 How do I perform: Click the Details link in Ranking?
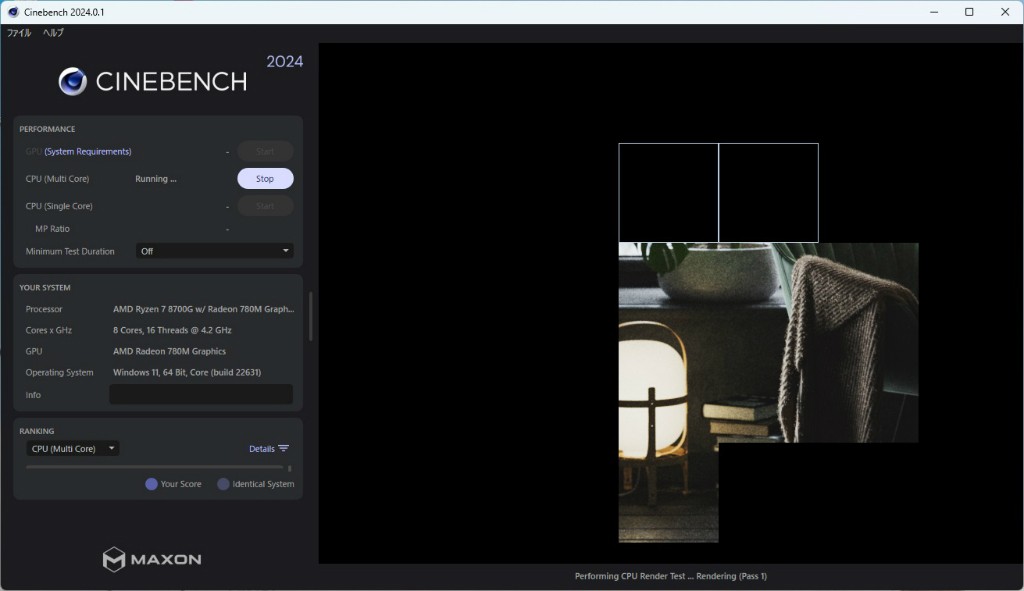261,449
